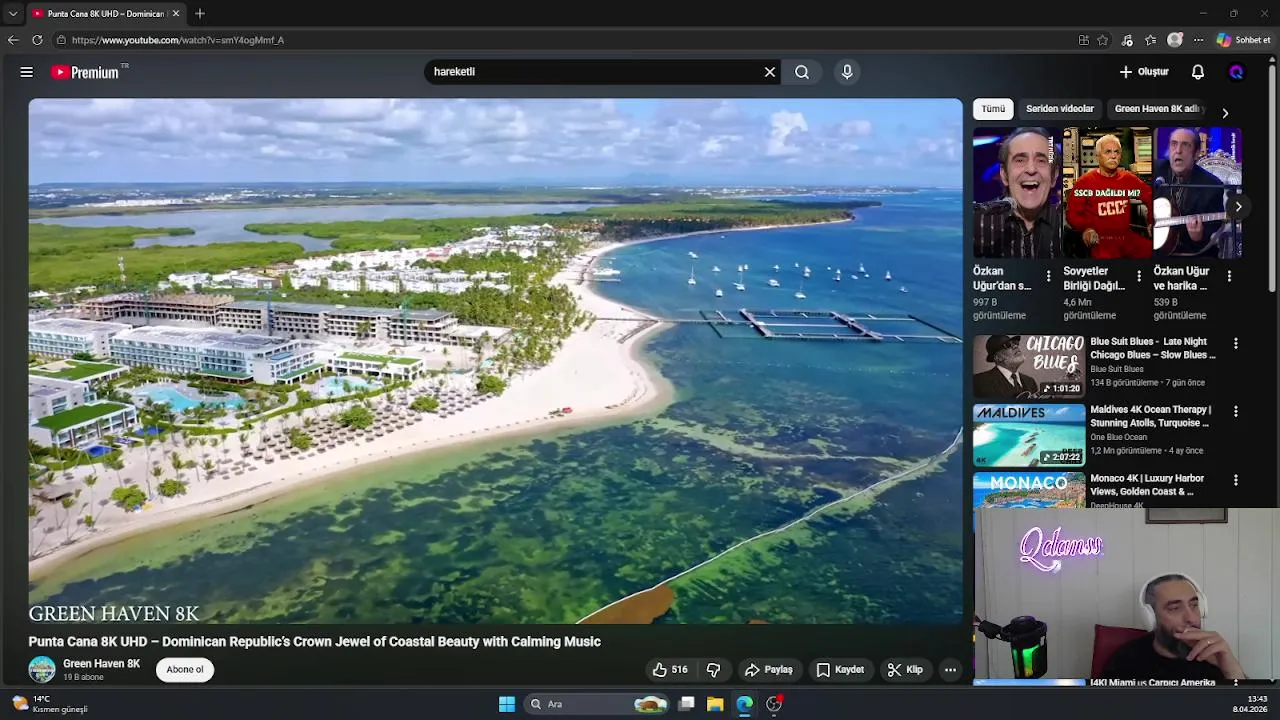Open Blue Suit Blues video thumbnail
The height and width of the screenshot is (720, 1280).
click(1029, 366)
